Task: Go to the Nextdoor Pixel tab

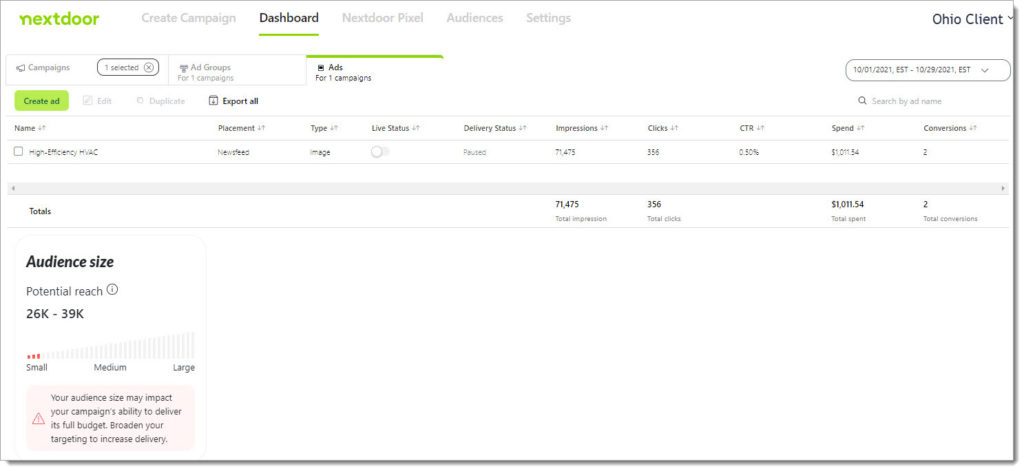Action: (x=383, y=18)
